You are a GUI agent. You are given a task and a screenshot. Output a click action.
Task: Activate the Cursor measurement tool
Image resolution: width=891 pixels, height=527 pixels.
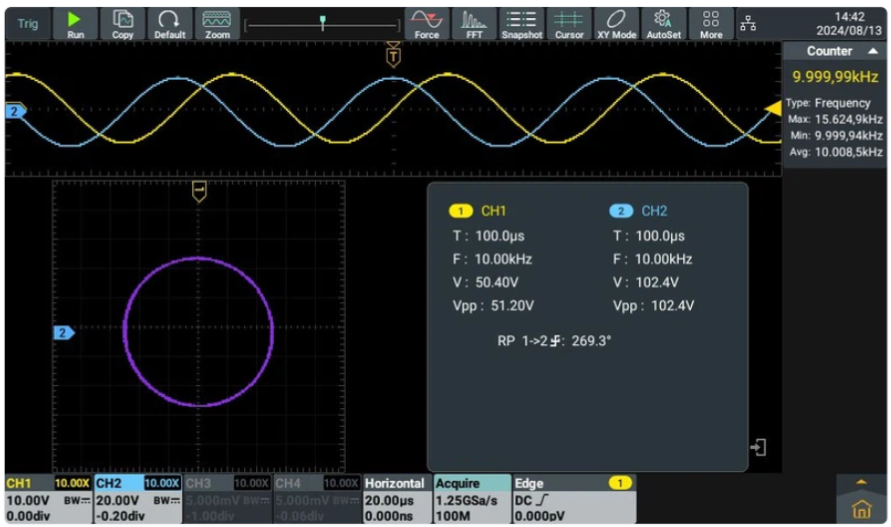click(x=569, y=24)
